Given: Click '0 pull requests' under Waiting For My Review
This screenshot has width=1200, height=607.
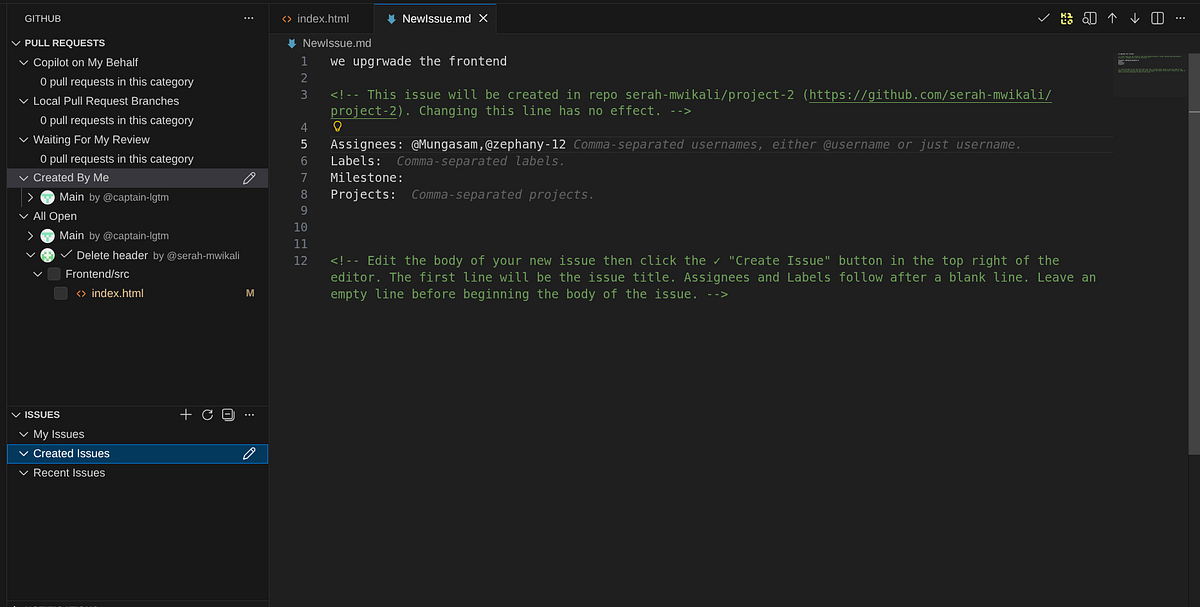Looking at the screenshot, I should pyautogui.click(x=117, y=159).
